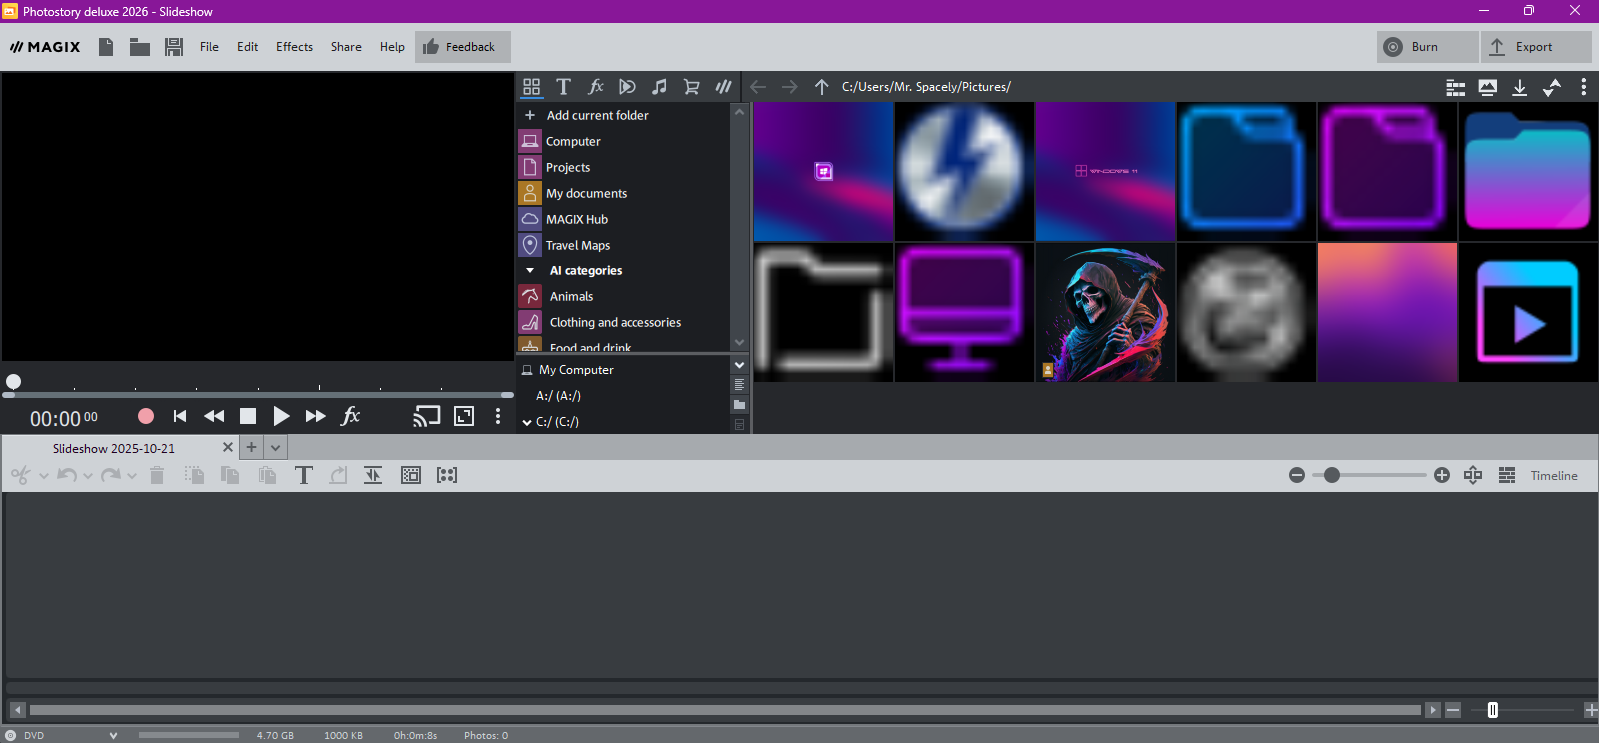1599x743 pixels.
Task: Open the Store shopping cart tab
Action: coord(691,87)
